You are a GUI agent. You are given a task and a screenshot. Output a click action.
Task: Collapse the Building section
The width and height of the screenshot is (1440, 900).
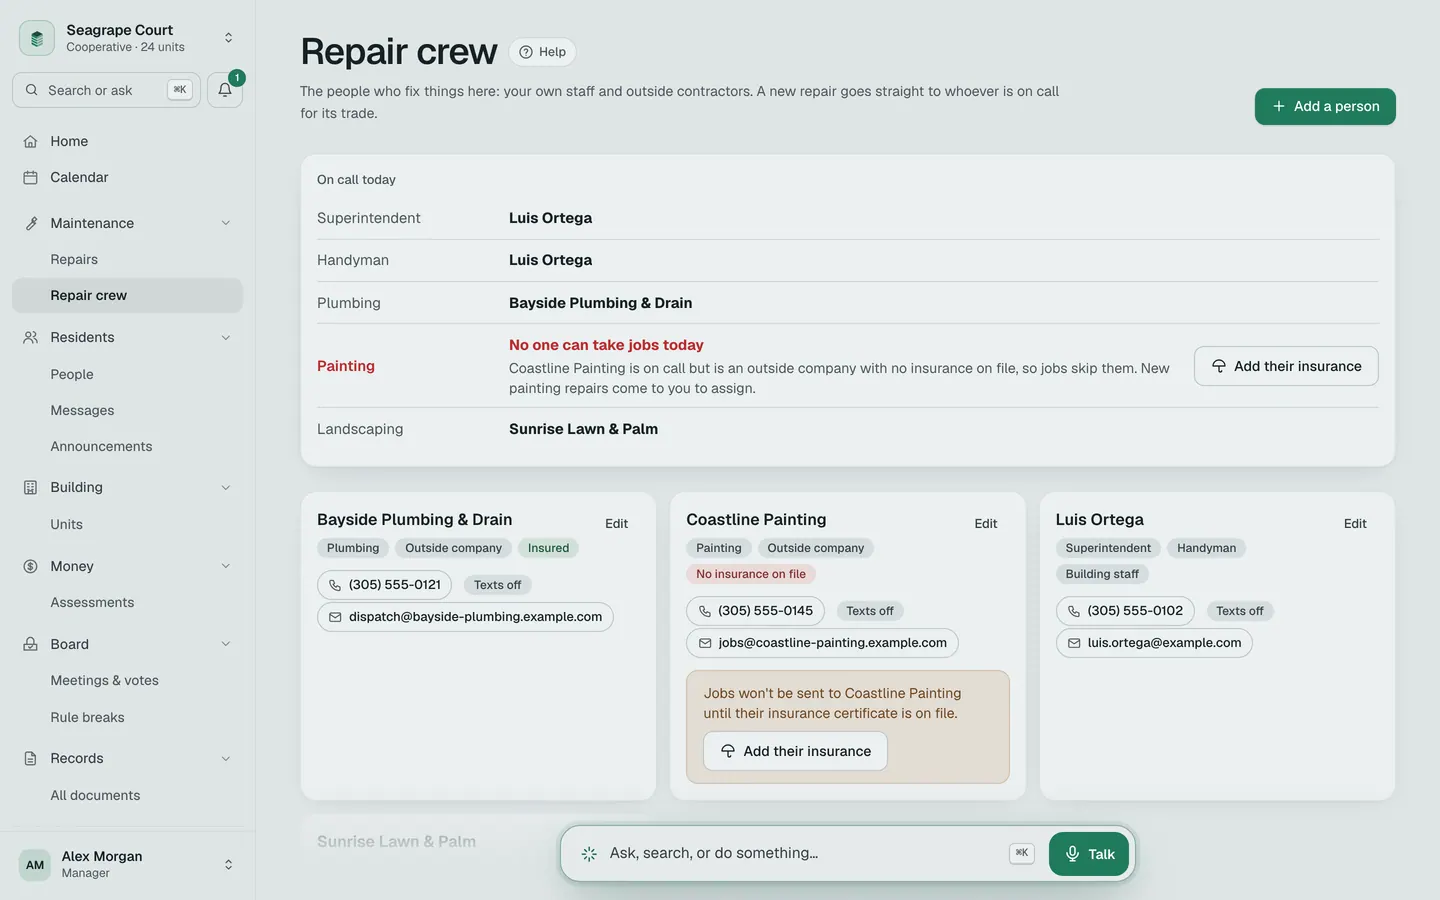point(226,487)
